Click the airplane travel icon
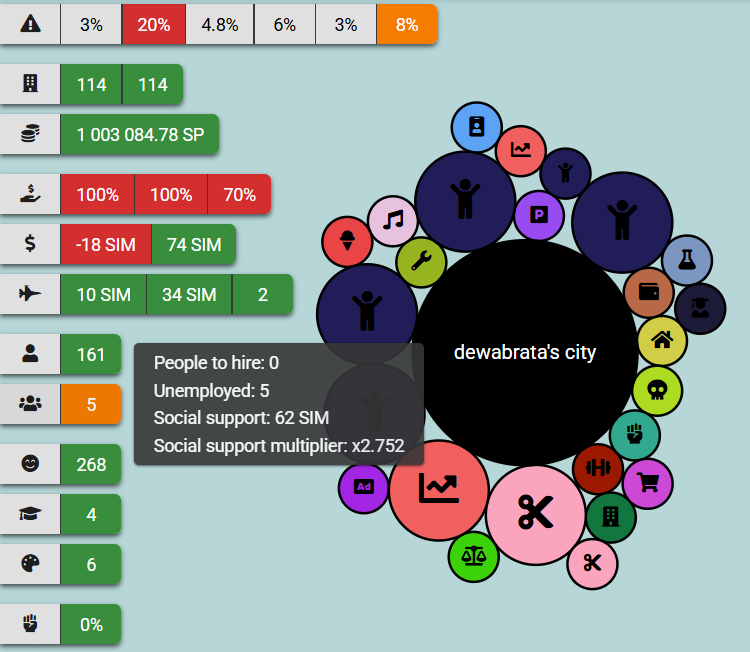 [x=30, y=293]
